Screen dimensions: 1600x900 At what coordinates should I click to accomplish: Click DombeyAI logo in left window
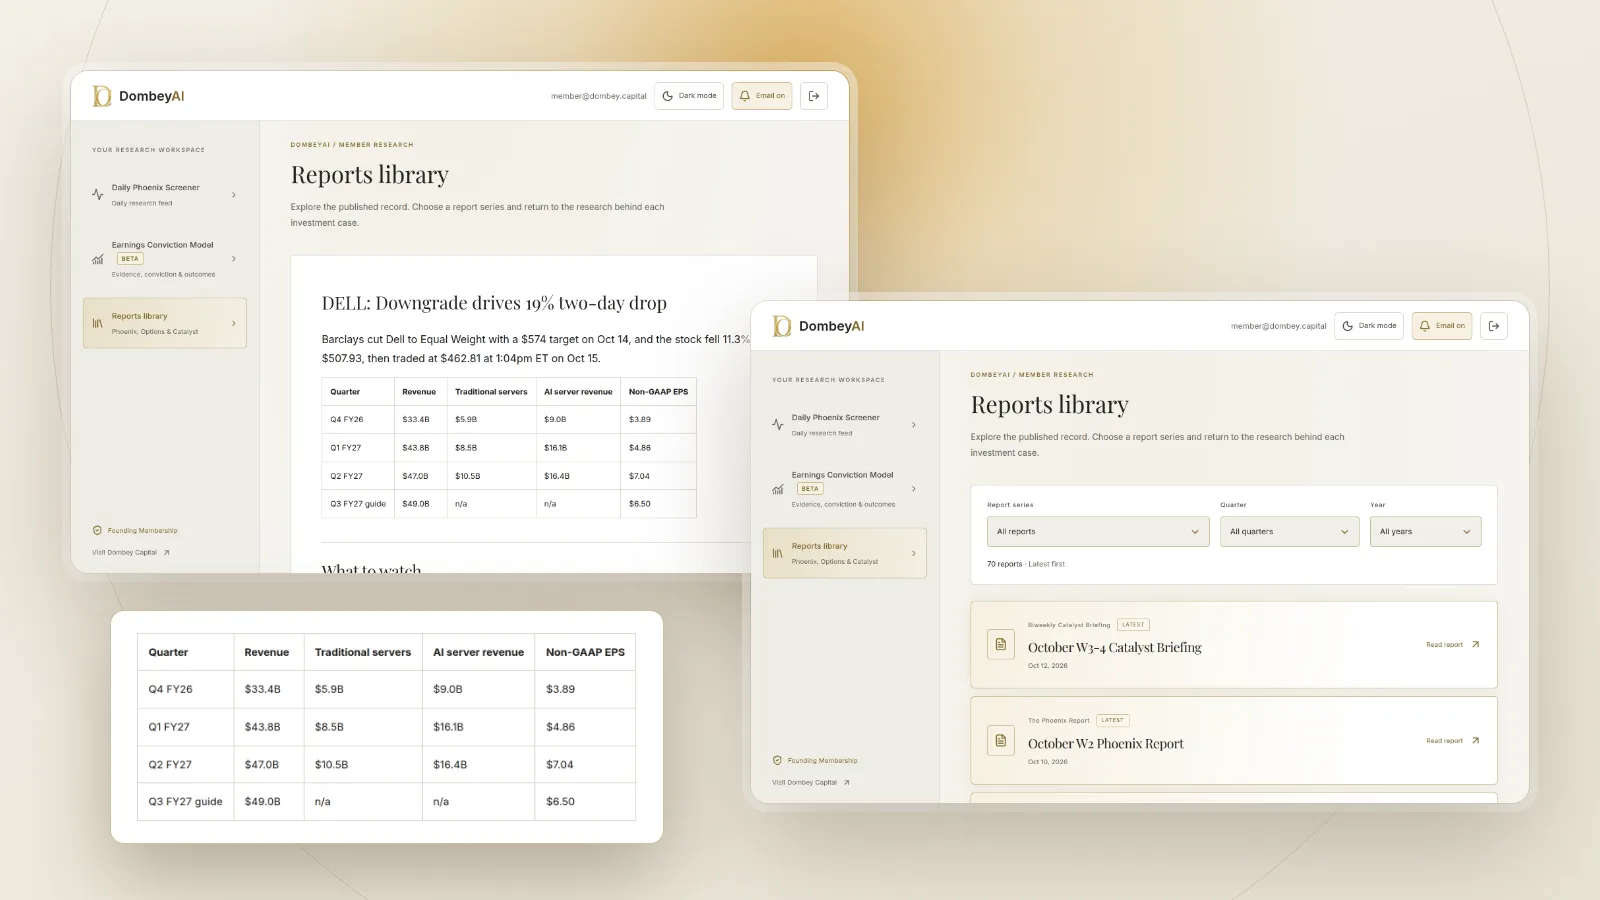[x=138, y=96]
